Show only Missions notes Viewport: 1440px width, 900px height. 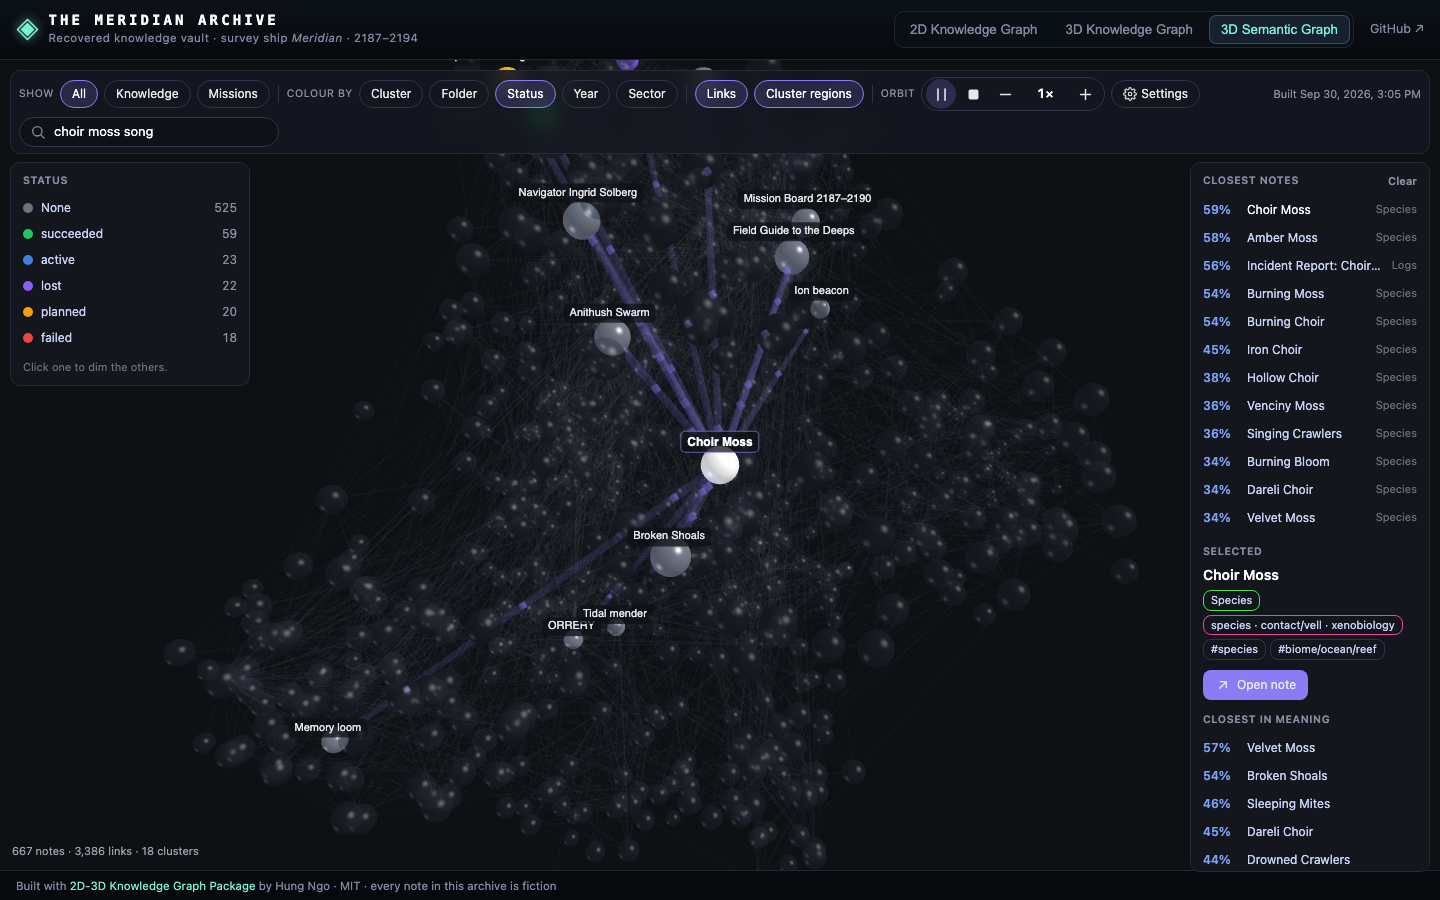[233, 94]
